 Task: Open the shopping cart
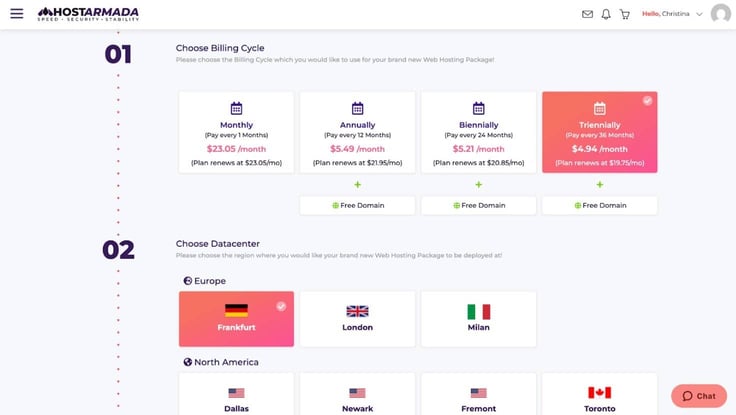tap(625, 14)
